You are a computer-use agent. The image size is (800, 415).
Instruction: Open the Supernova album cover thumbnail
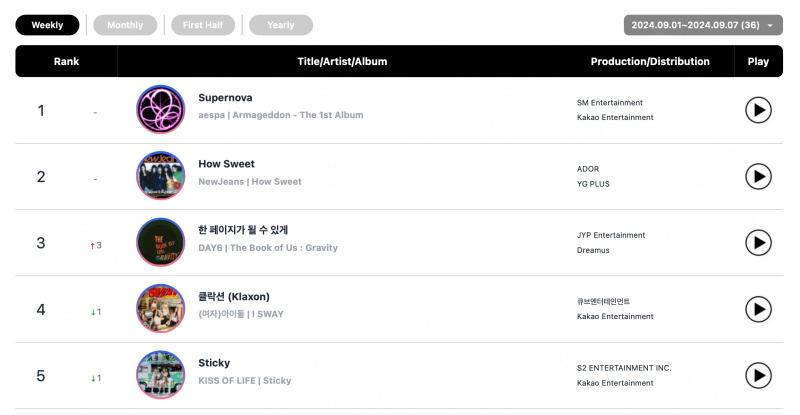click(x=161, y=109)
